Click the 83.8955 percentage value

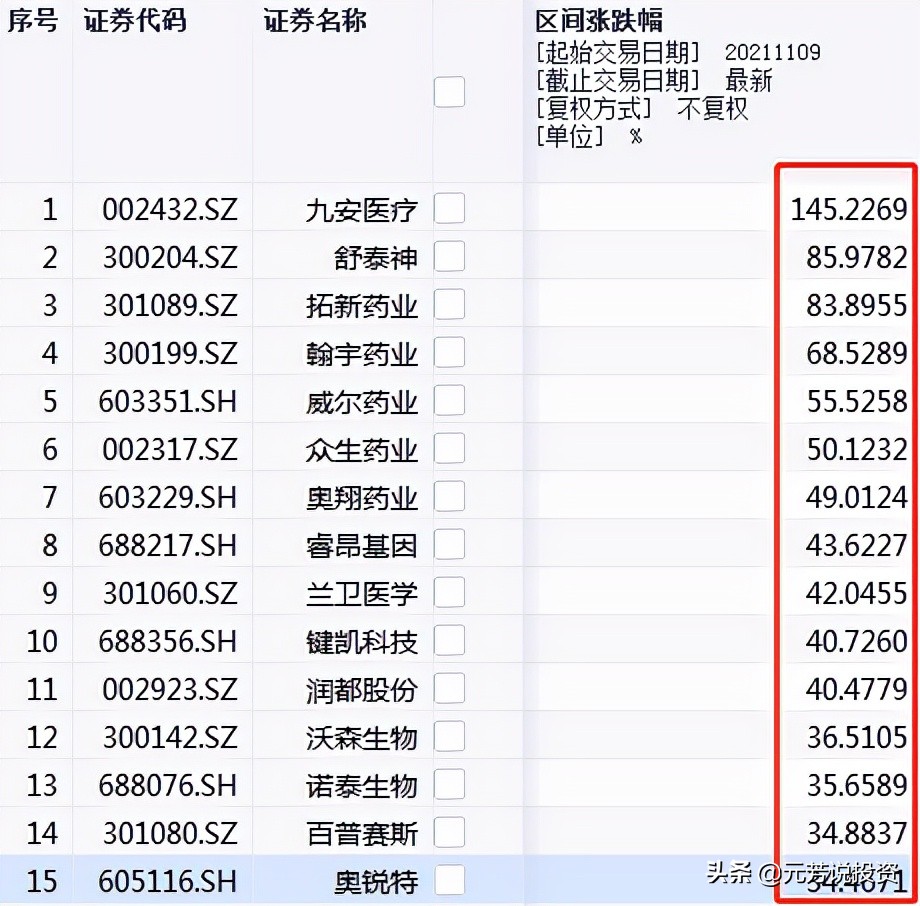[857, 305]
